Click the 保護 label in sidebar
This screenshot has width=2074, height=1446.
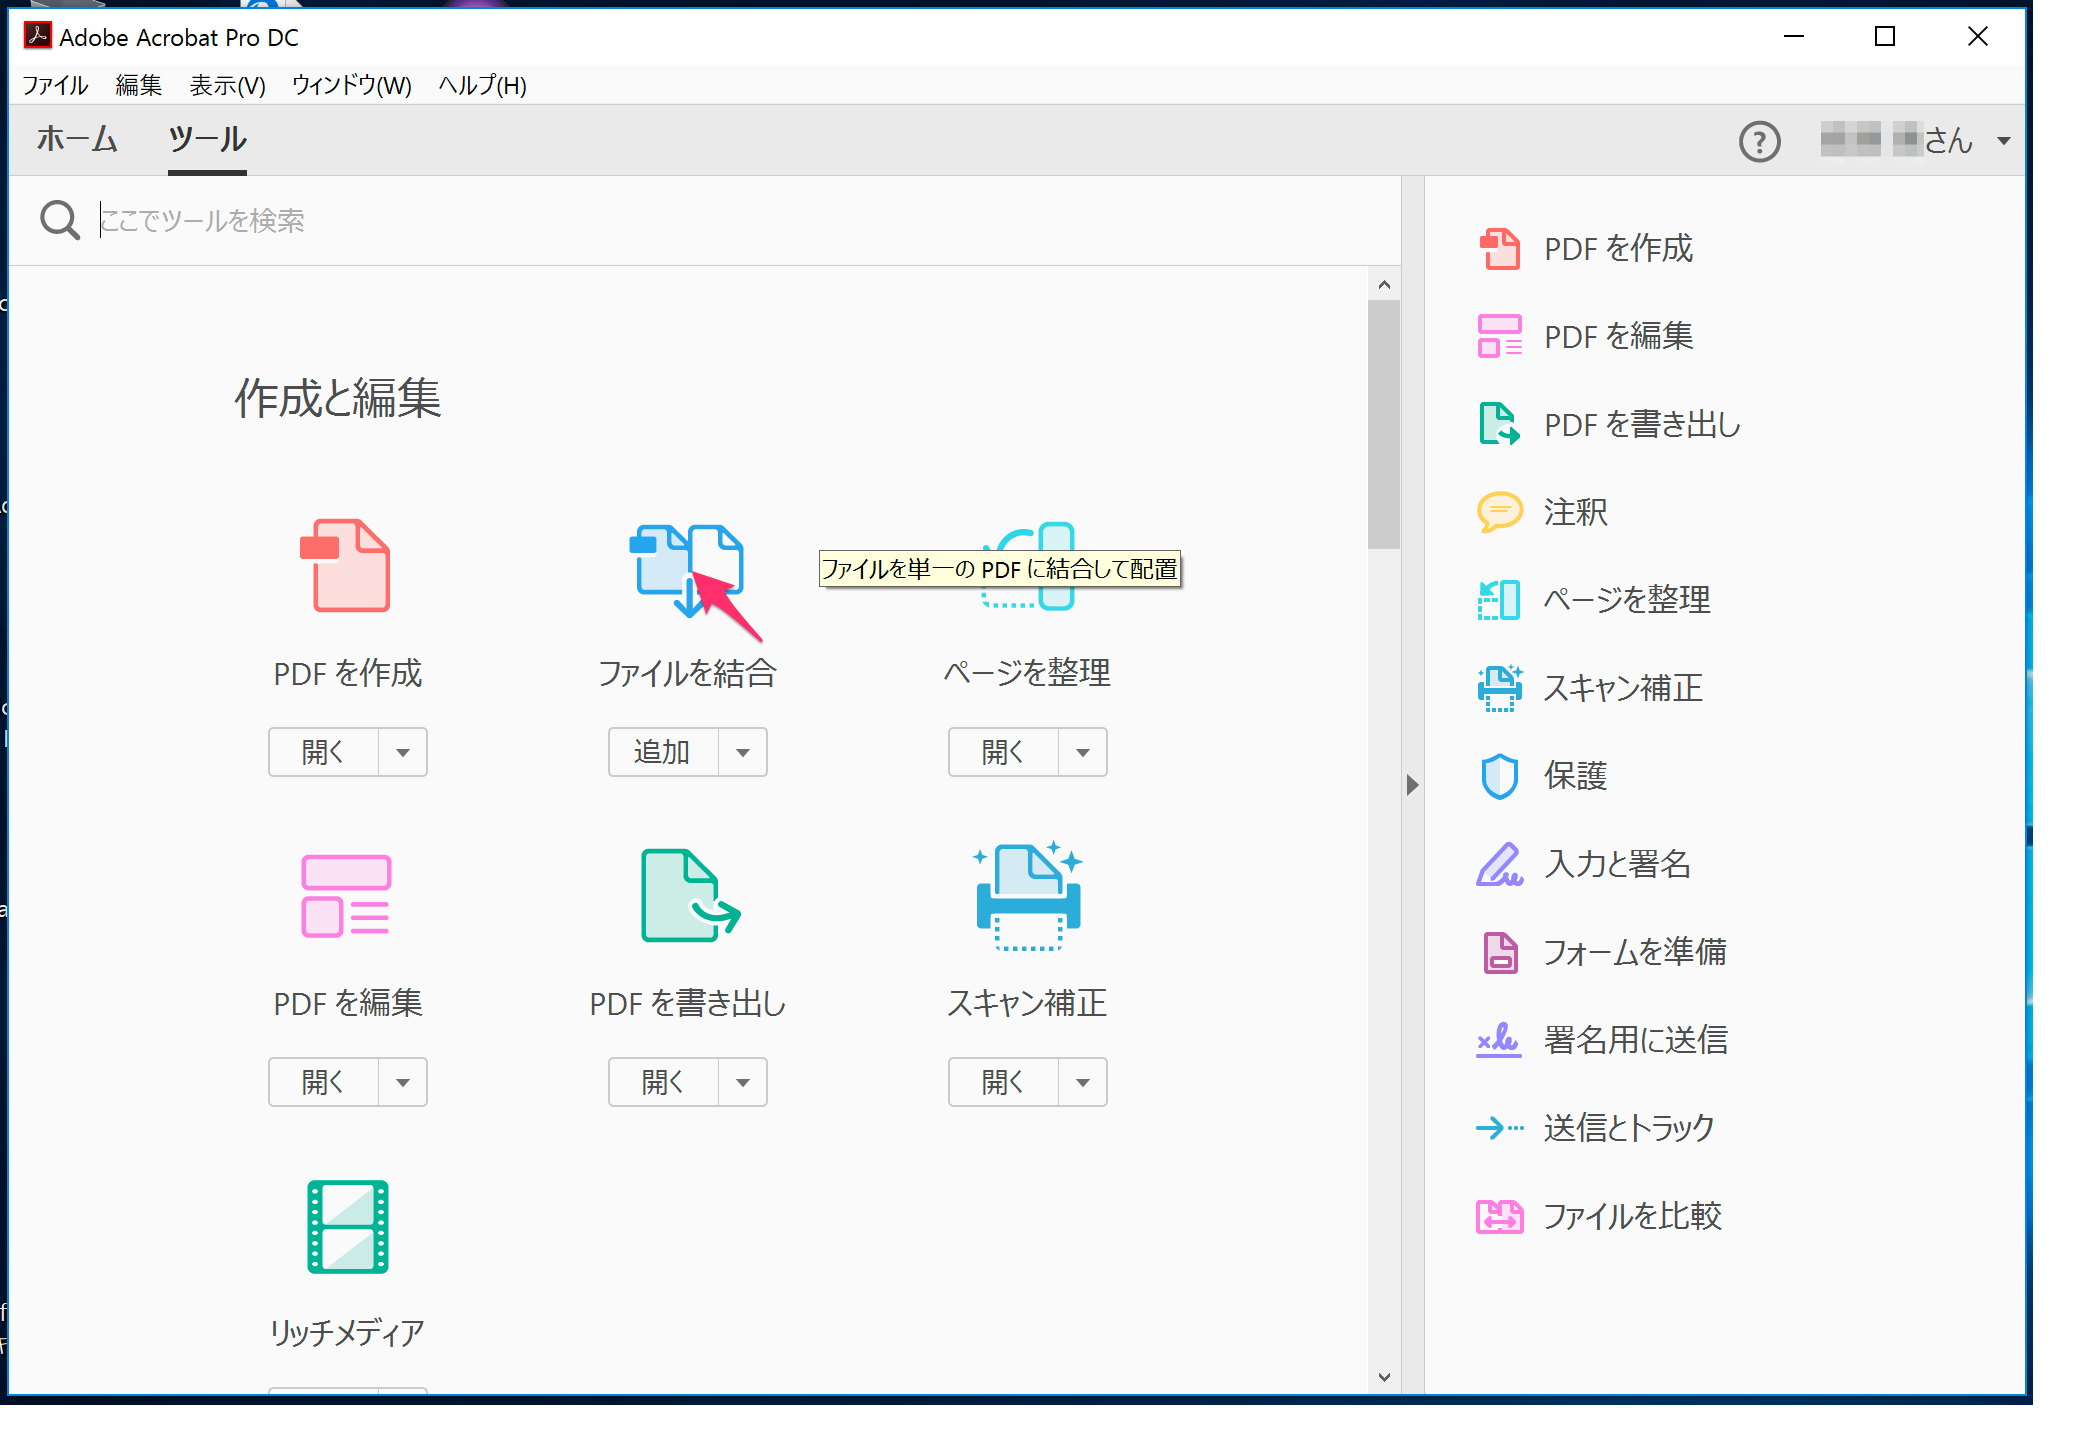click(x=1576, y=776)
